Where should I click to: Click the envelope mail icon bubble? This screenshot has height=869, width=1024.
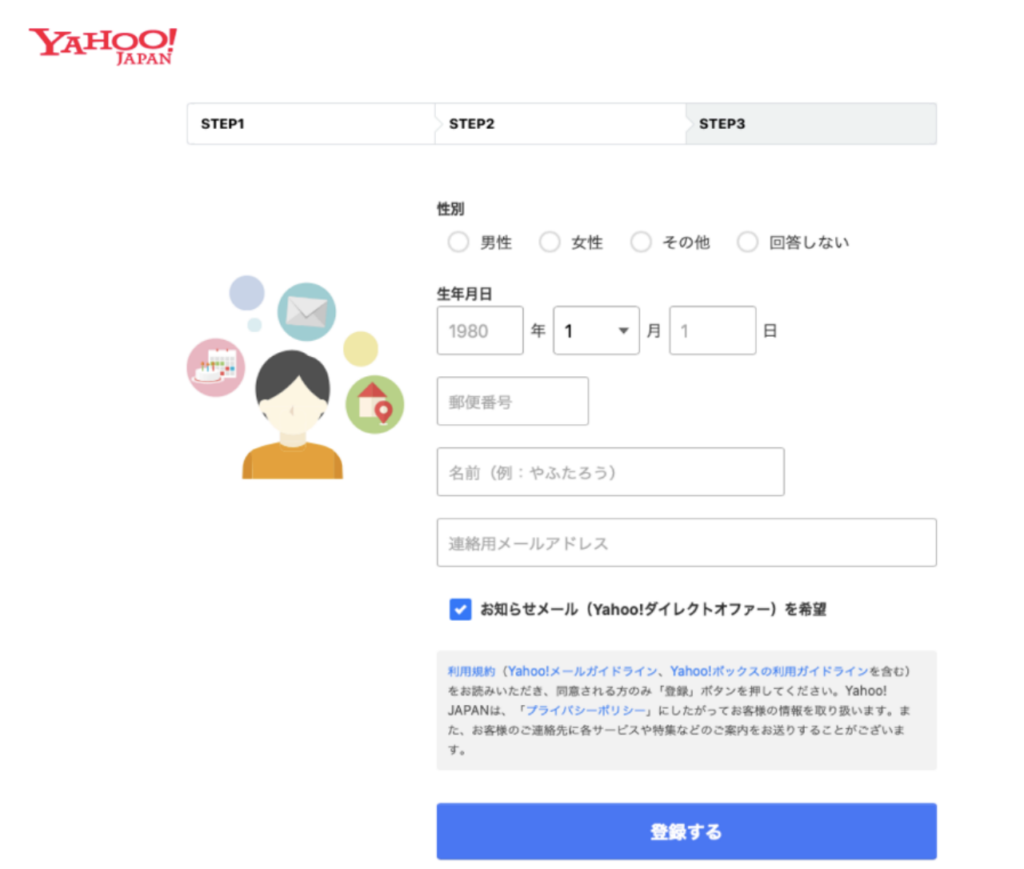[x=306, y=311]
